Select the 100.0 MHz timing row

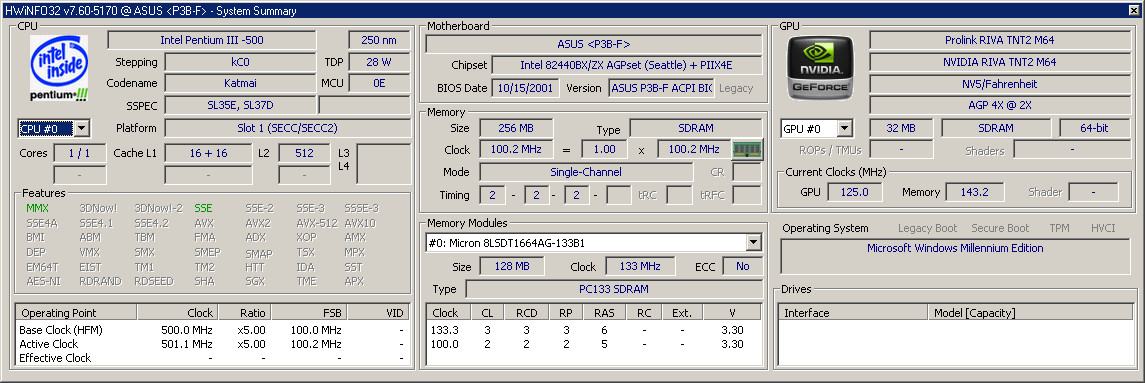pyautogui.click(x=594, y=344)
